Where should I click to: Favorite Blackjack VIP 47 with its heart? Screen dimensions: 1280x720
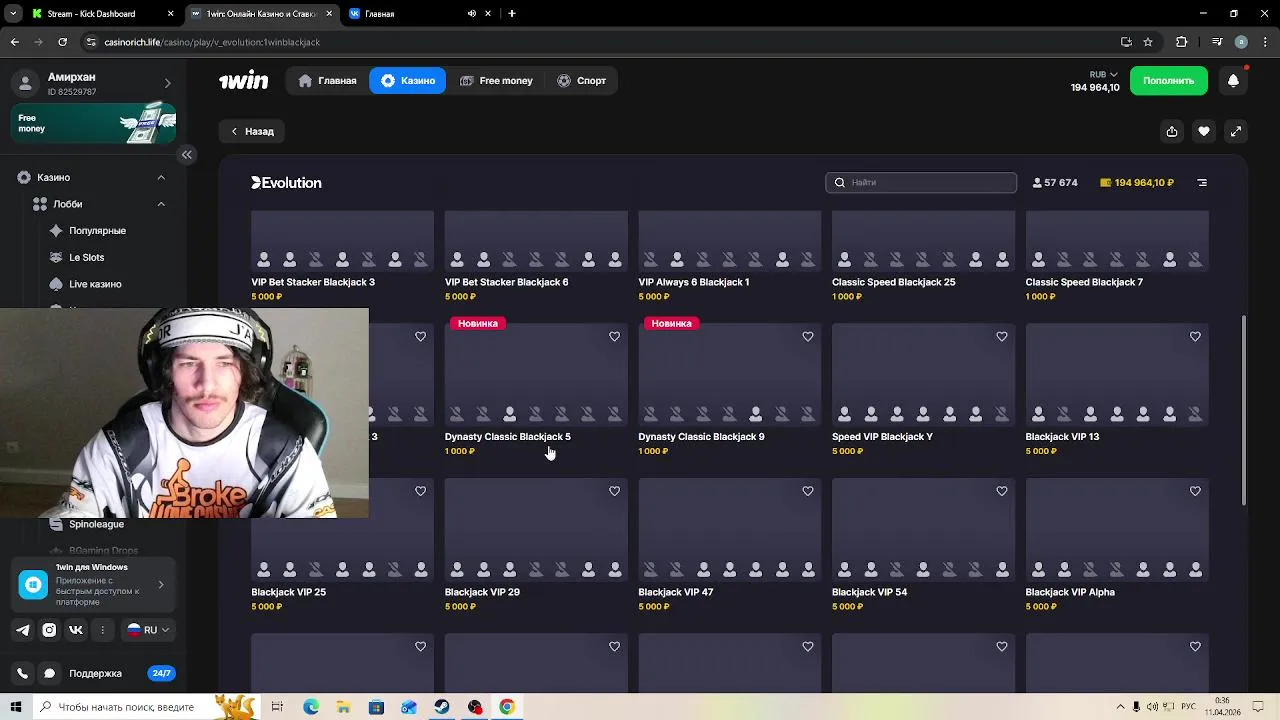(808, 491)
